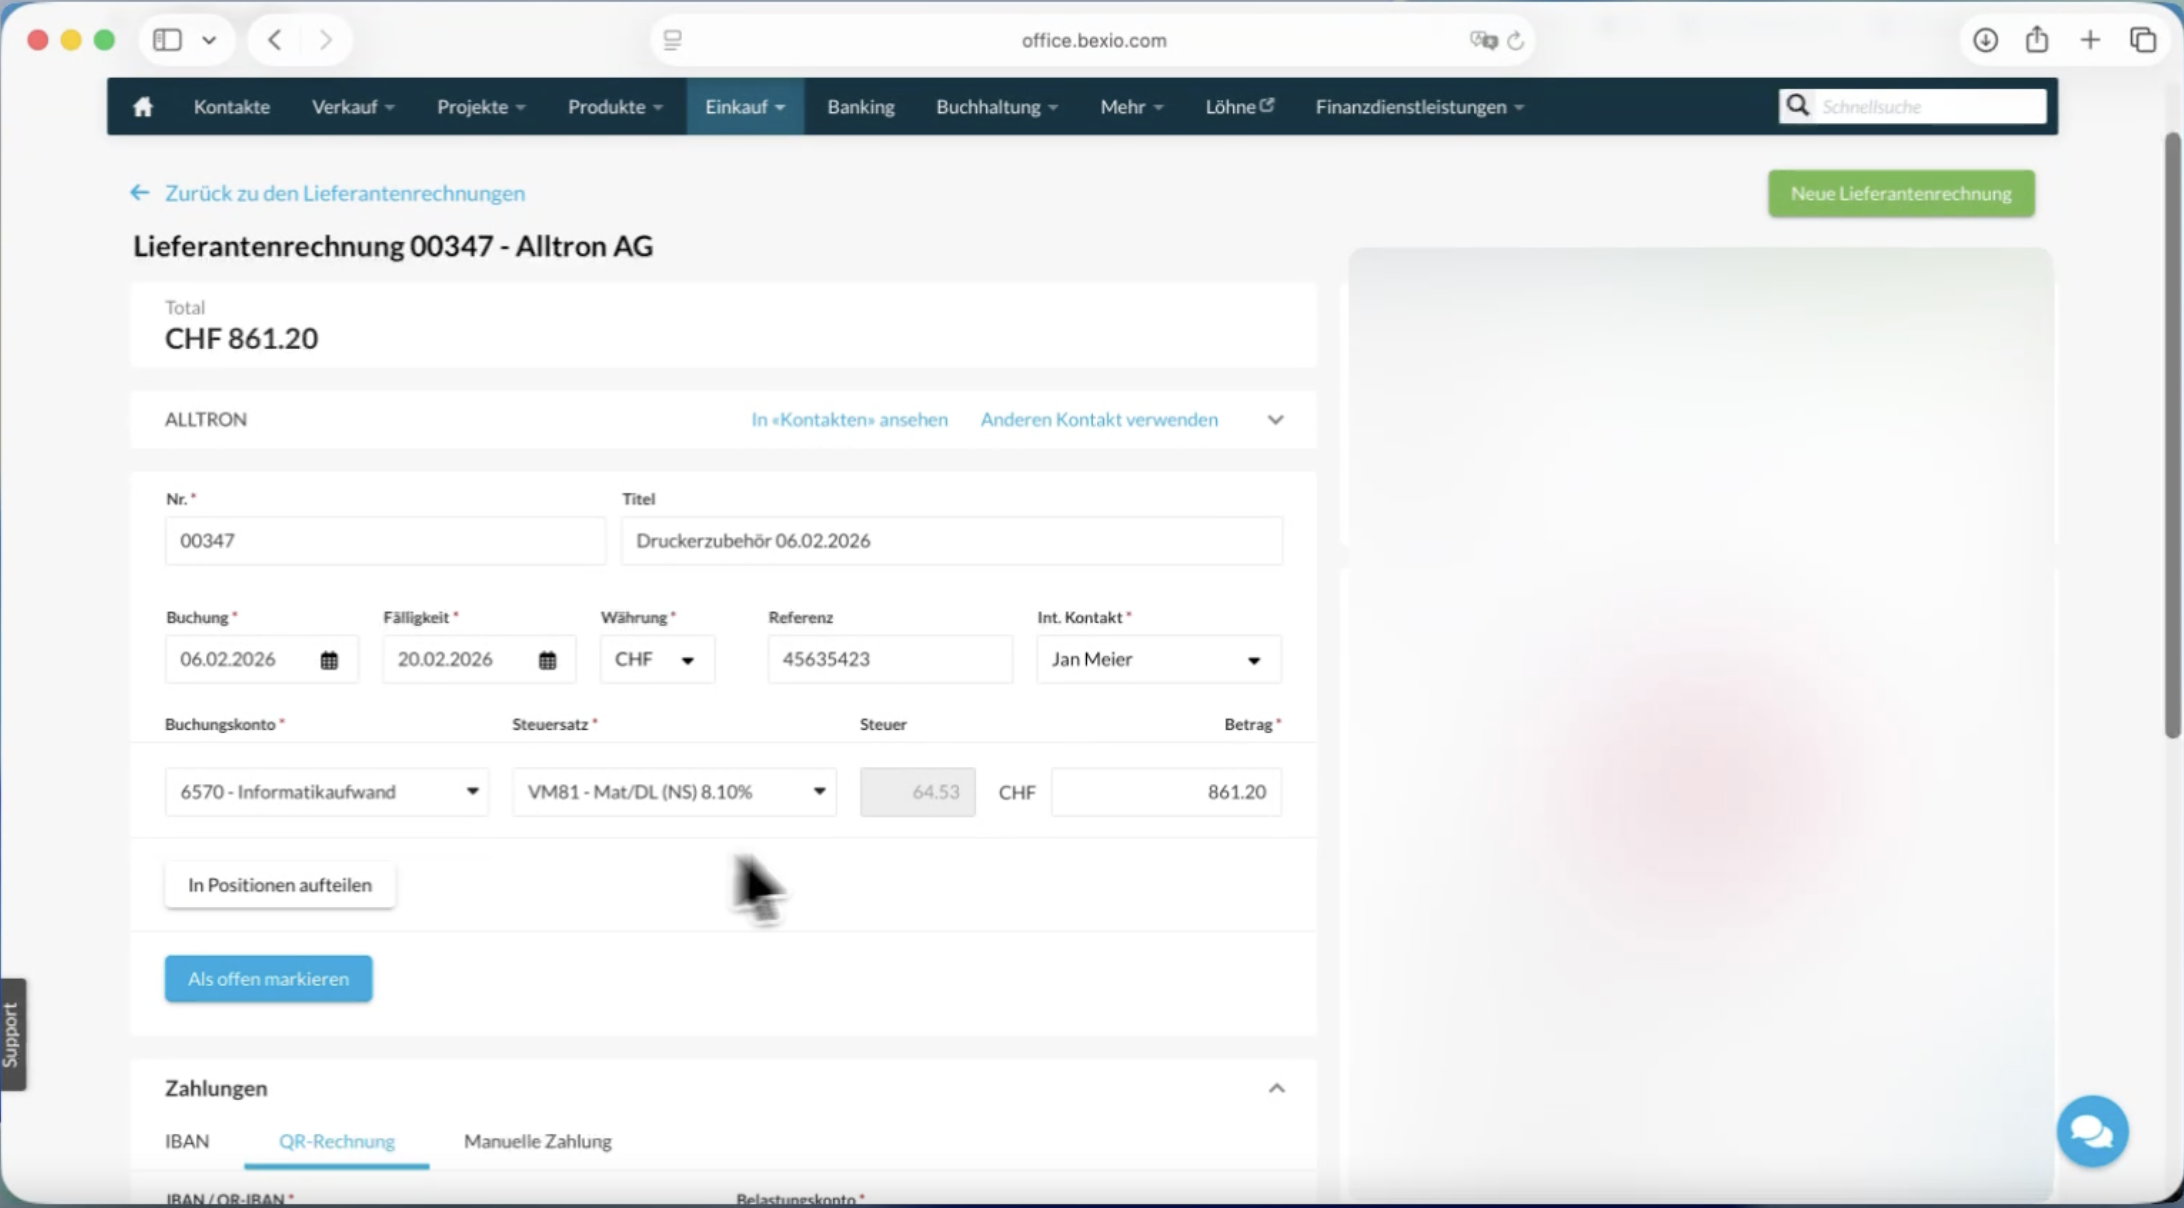Click the home icon in navigation bar
The height and width of the screenshot is (1208, 2184).
click(143, 106)
